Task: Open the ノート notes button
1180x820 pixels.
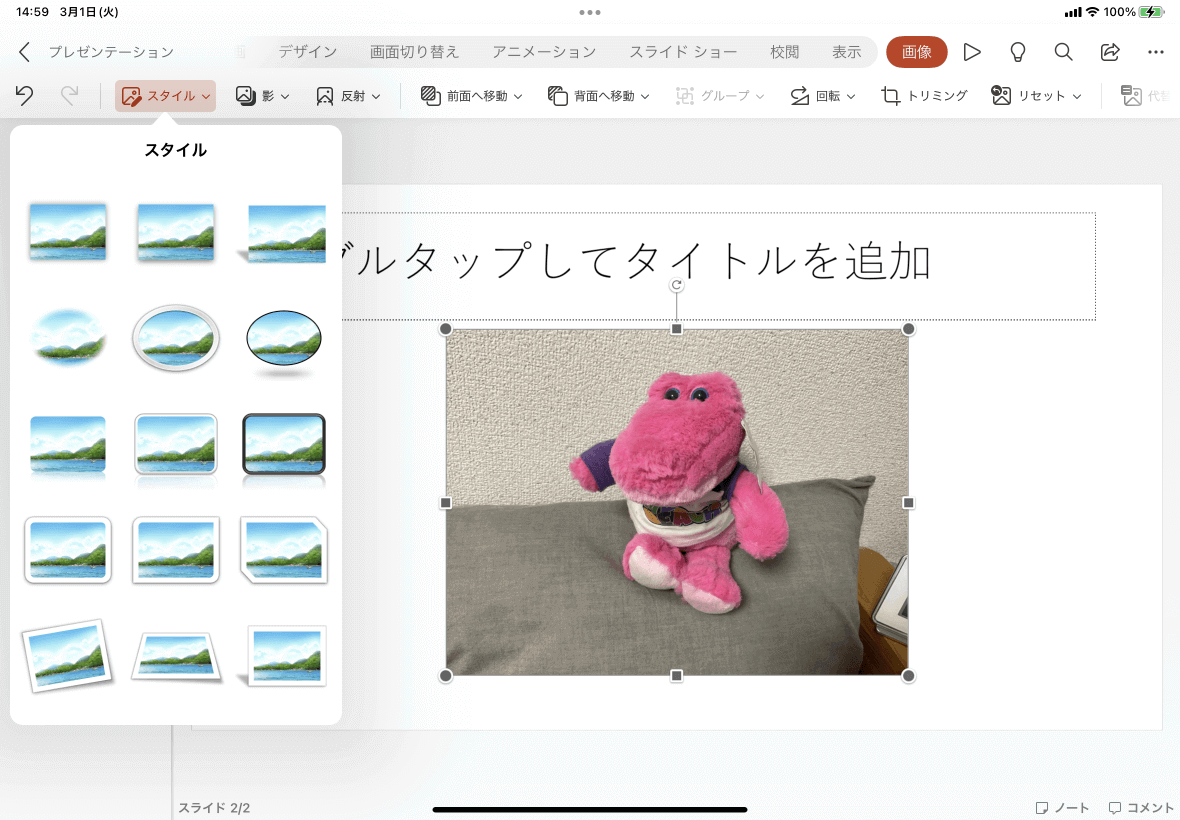Action: point(1062,808)
